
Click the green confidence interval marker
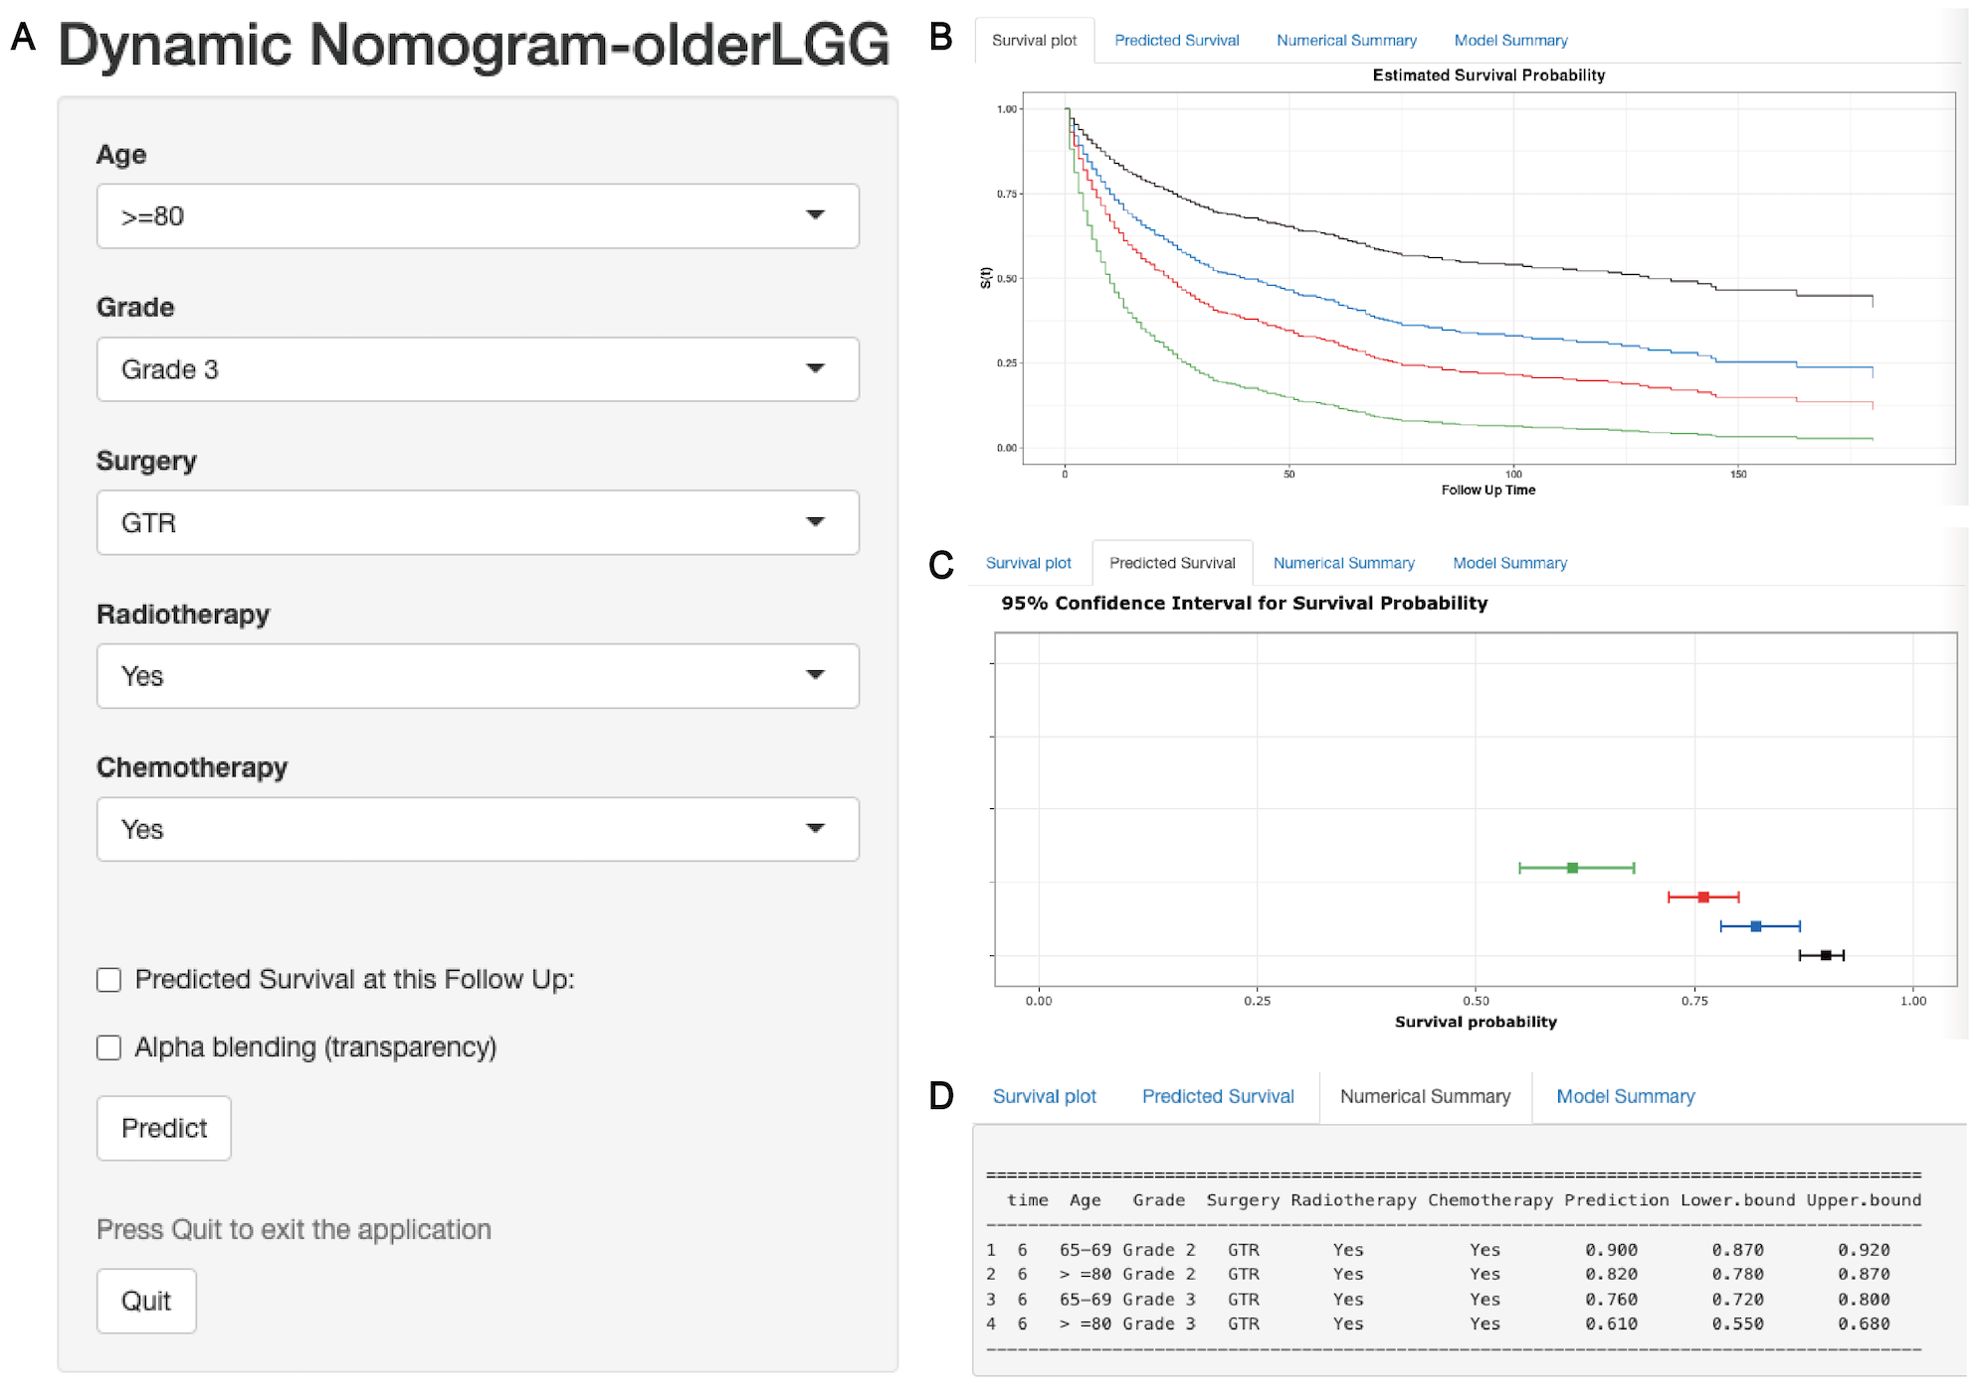click(1572, 868)
